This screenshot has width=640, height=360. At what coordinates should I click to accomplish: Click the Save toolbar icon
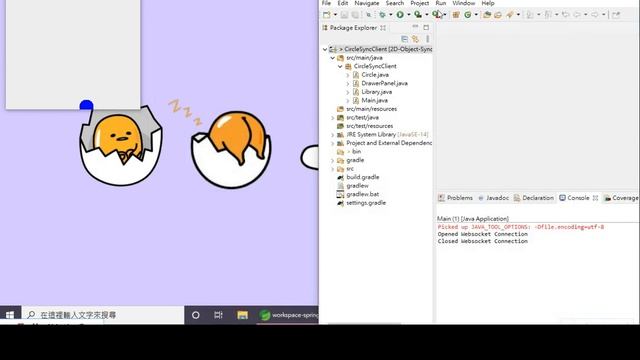[344, 15]
